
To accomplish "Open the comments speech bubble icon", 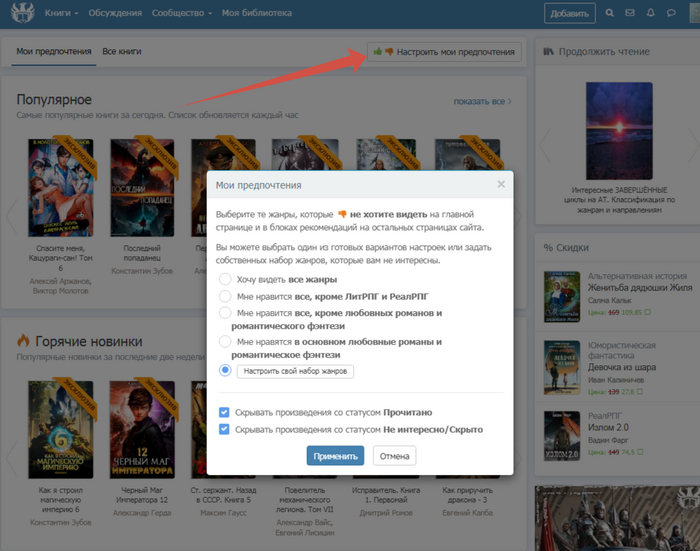I will point(671,13).
